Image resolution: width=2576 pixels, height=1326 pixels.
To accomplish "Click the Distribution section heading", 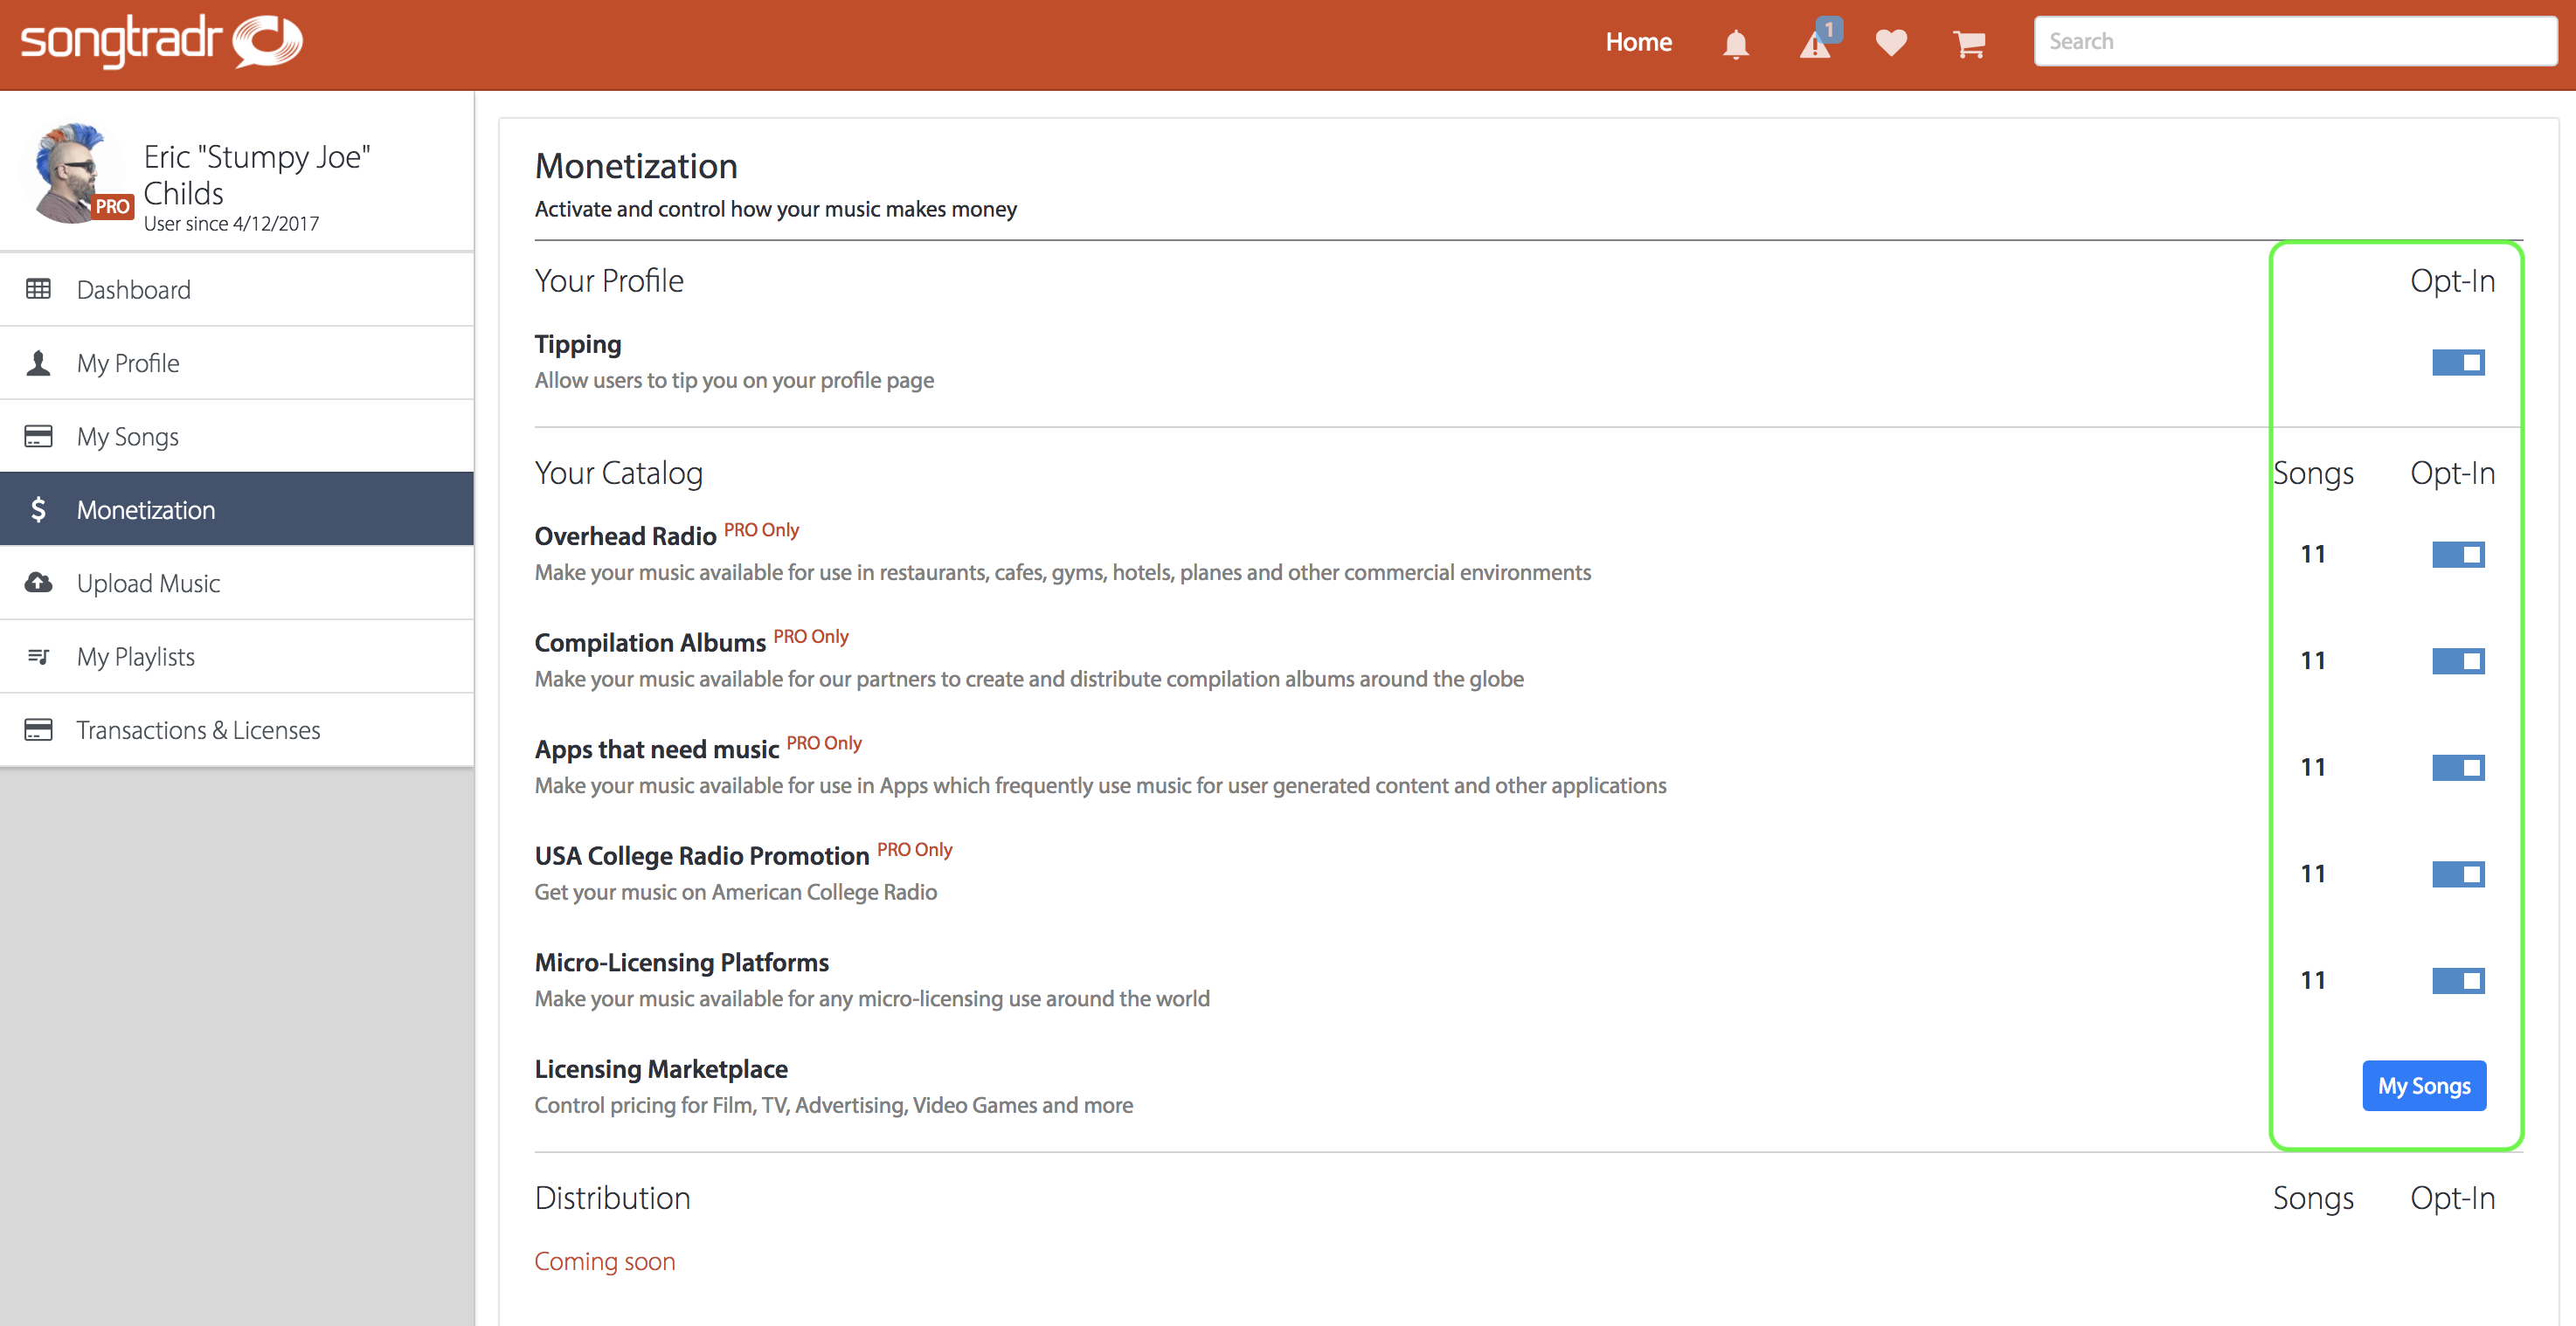I will 612,1197.
